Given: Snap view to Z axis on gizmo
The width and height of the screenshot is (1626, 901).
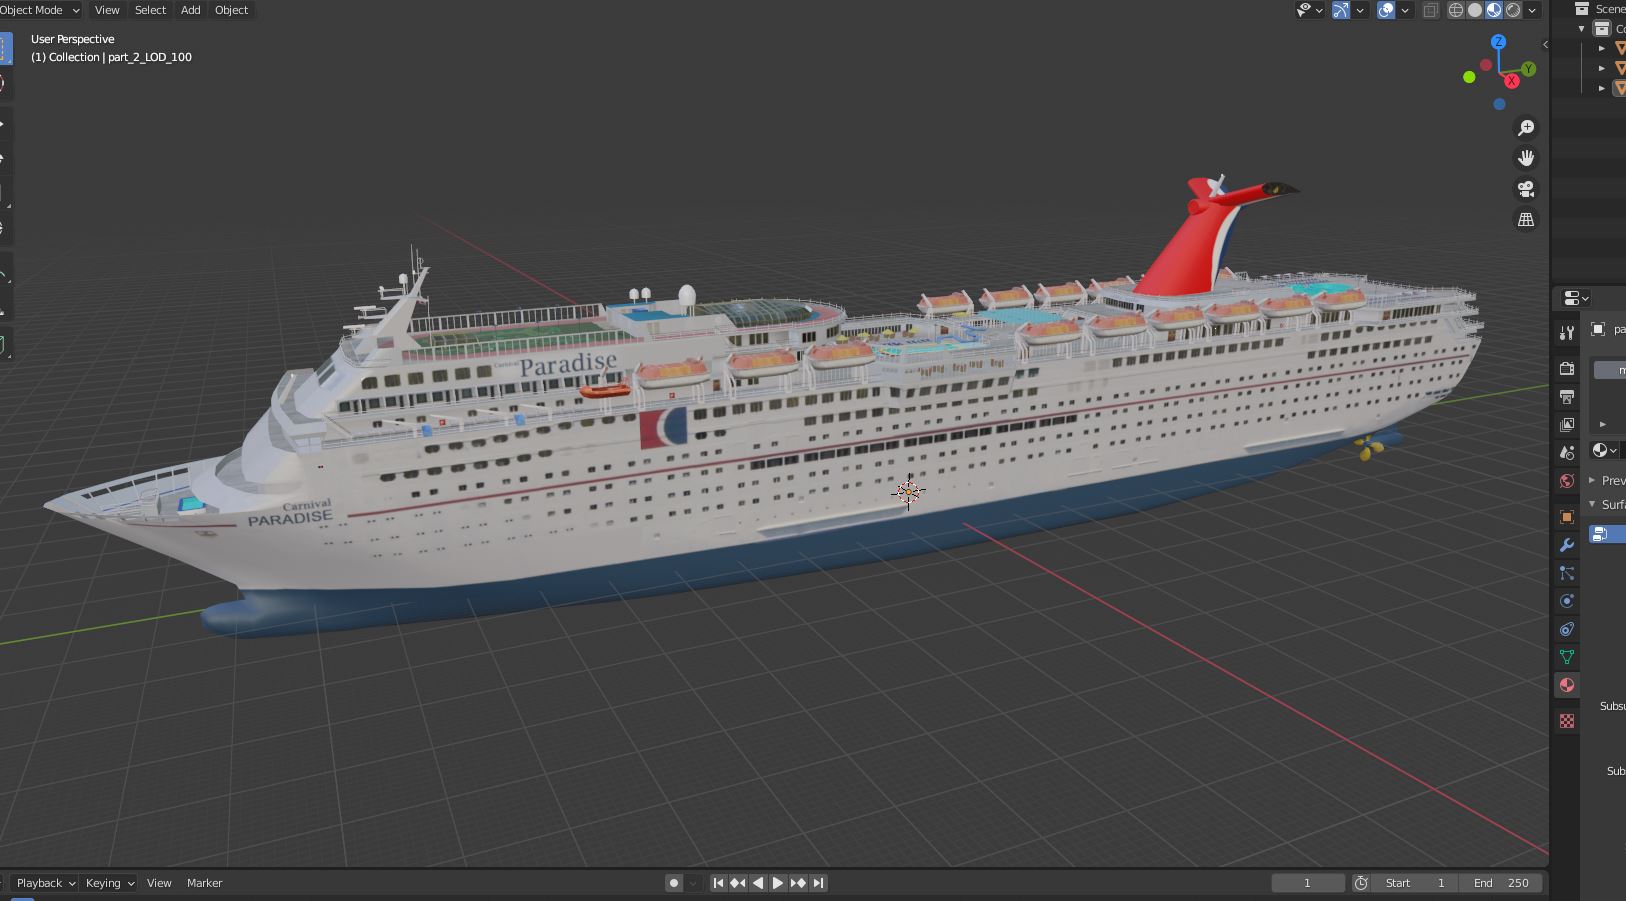Looking at the screenshot, I should (x=1498, y=42).
